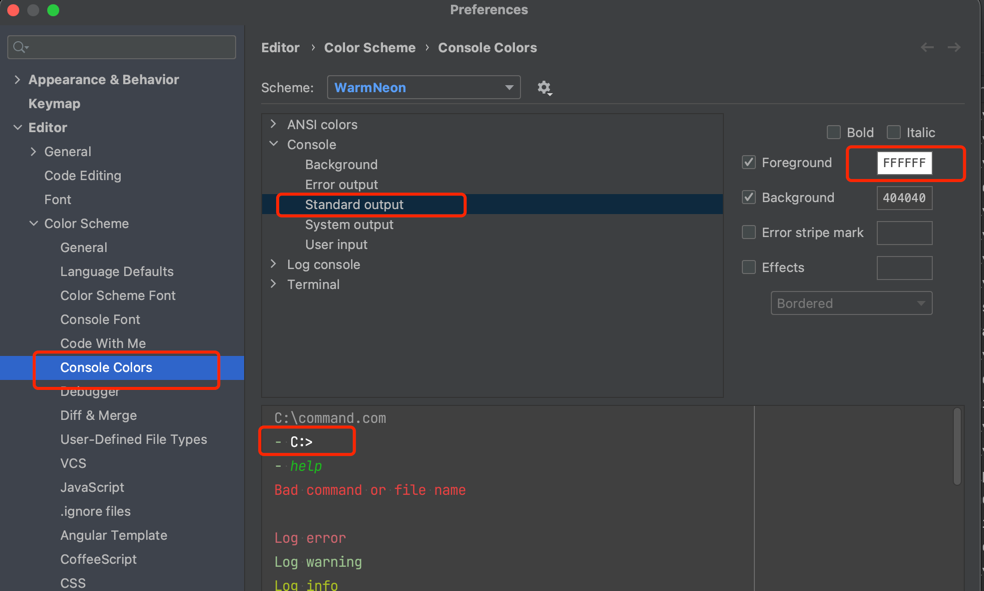Click 'Bad command or file name' preview text

click(x=370, y=490)
